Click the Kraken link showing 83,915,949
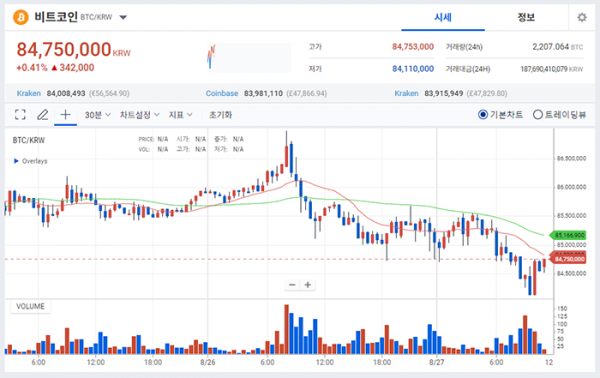Screen dimensions: 600x378 [406, 93]
